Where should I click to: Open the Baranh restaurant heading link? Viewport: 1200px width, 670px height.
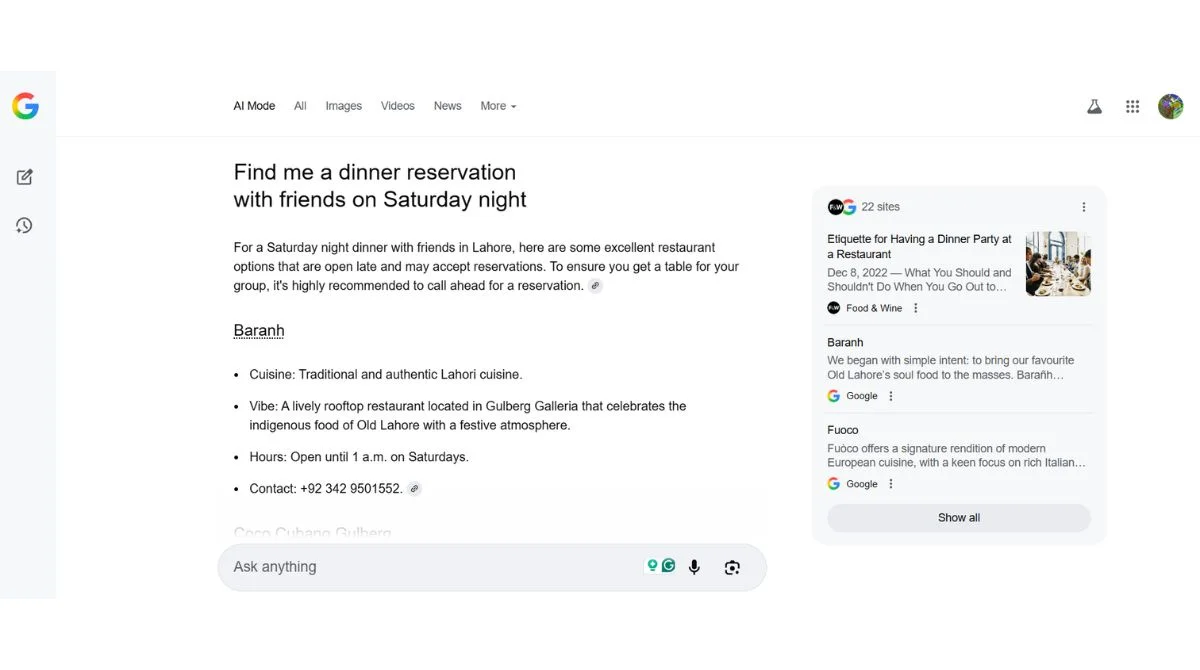coord(259,331)
